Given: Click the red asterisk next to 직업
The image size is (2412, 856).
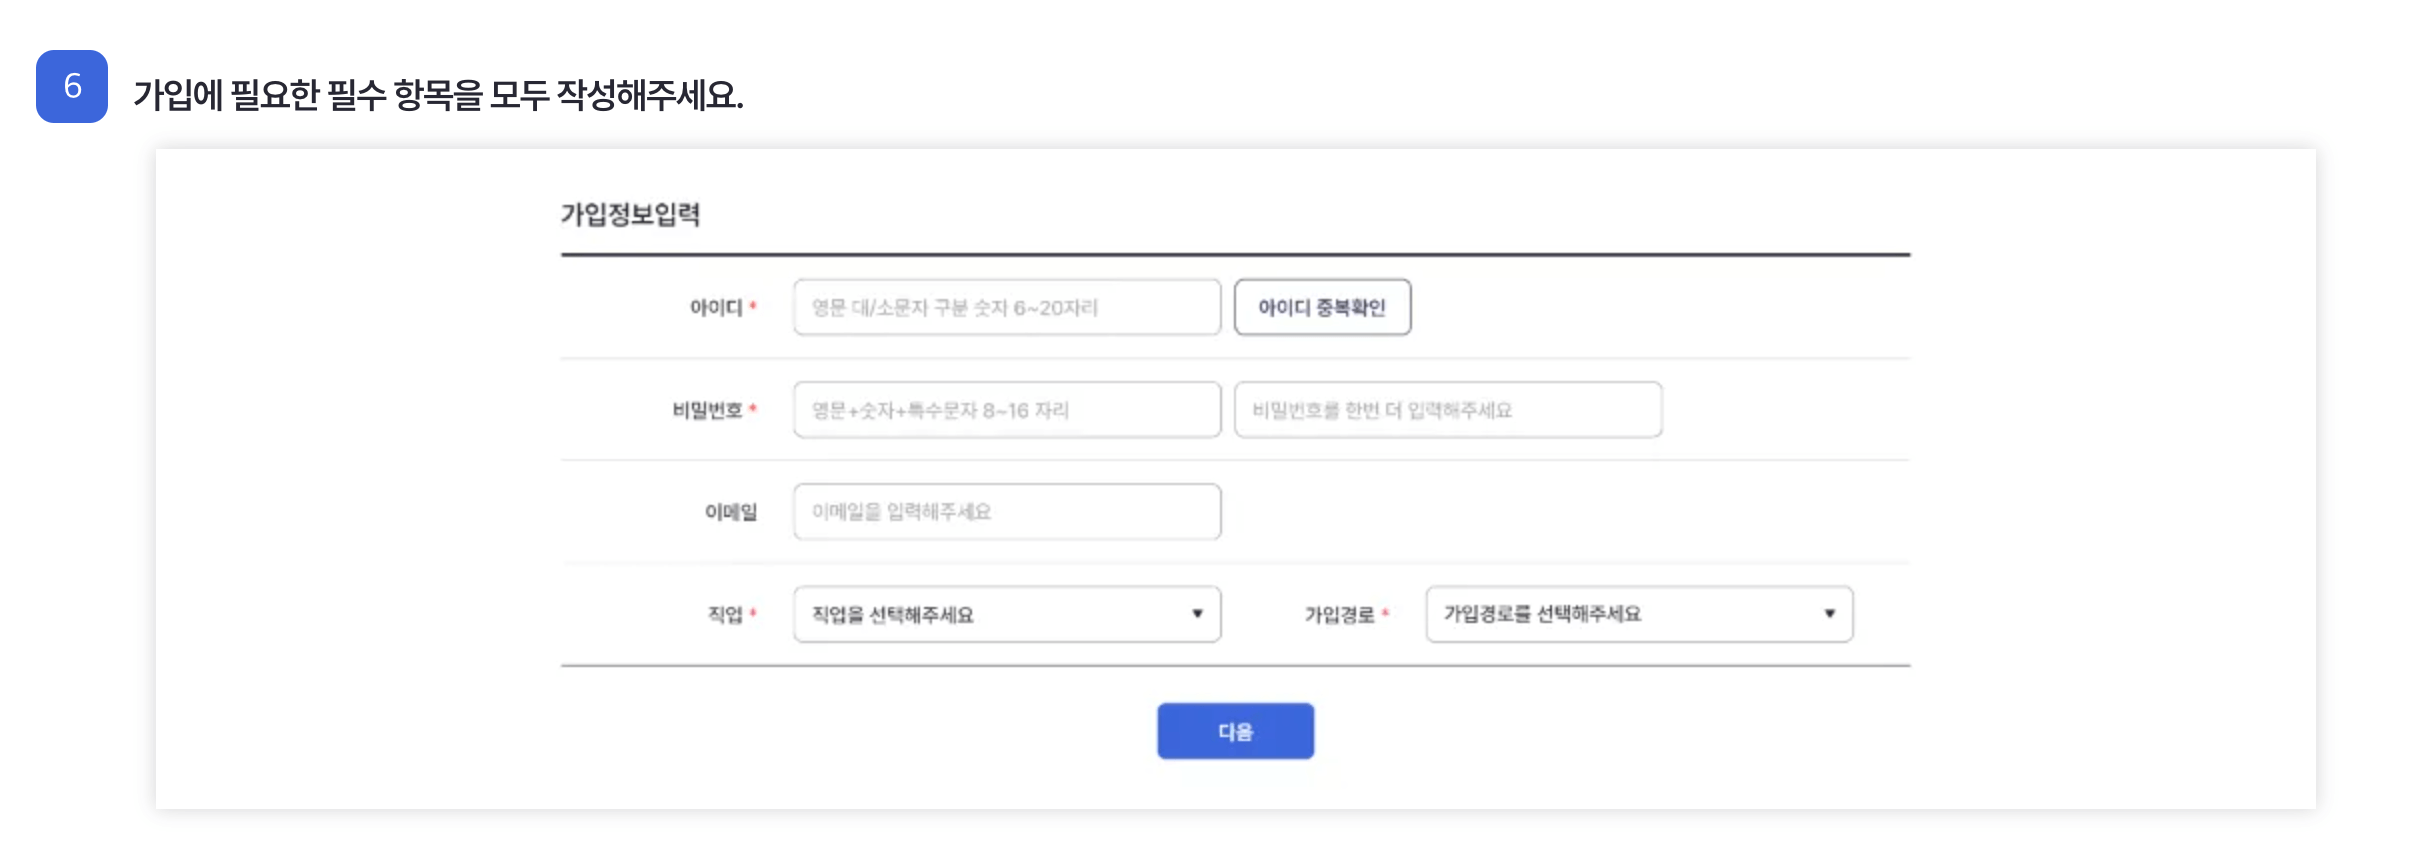Looking at the screenshot, I should click(752, 614).
